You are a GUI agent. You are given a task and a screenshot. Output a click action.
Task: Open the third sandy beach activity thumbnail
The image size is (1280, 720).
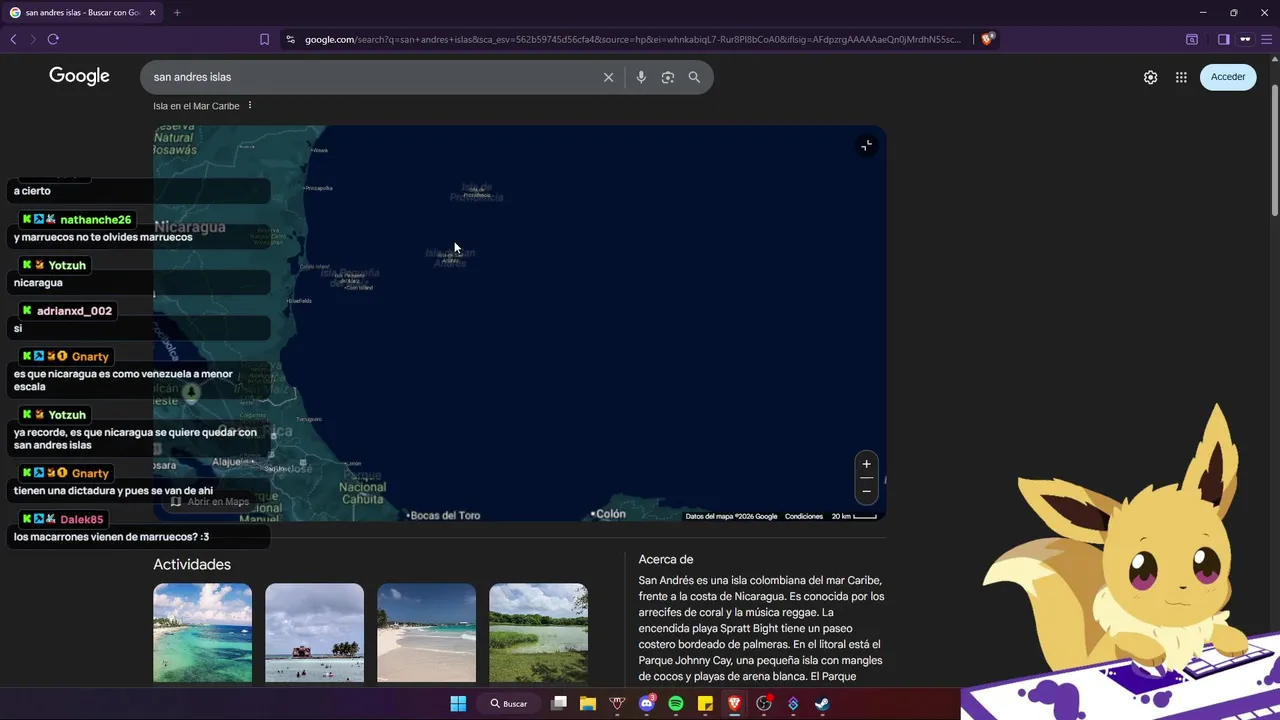pos(426,633)
